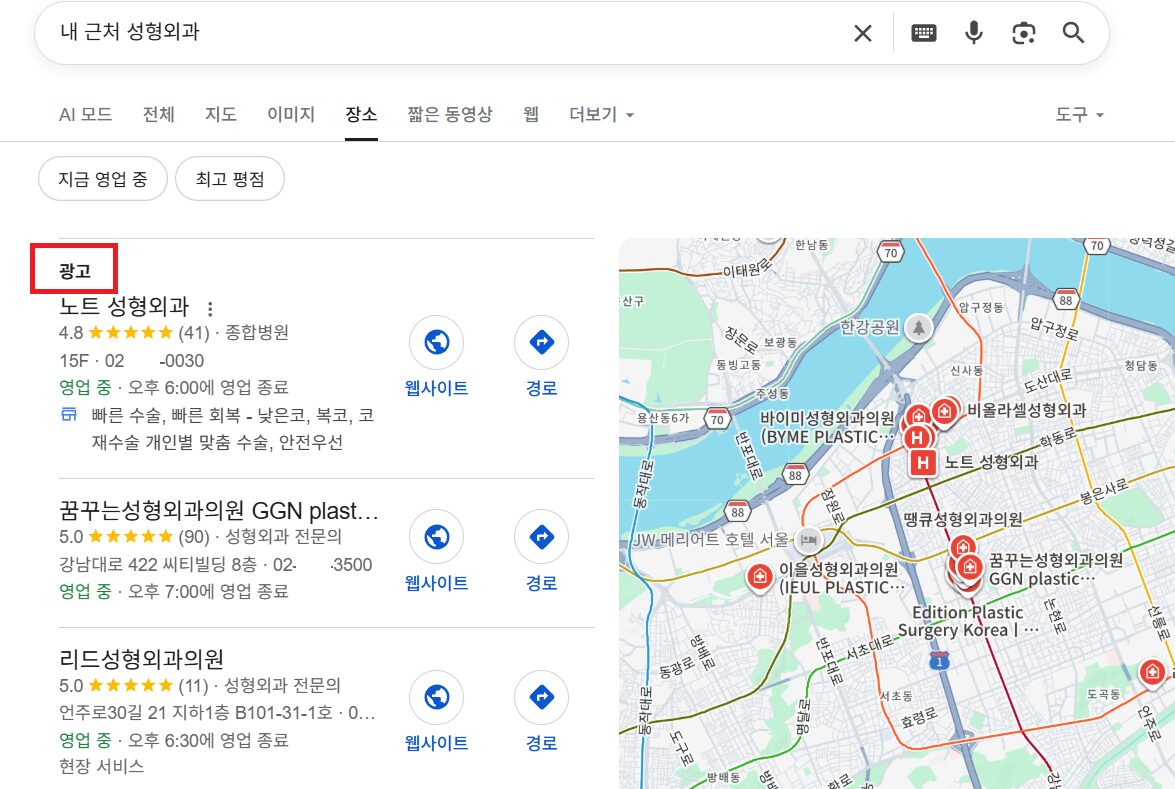Get directions icon for 노트 성형외과
The image size is (1175, 789).
[x=541, y=342]
